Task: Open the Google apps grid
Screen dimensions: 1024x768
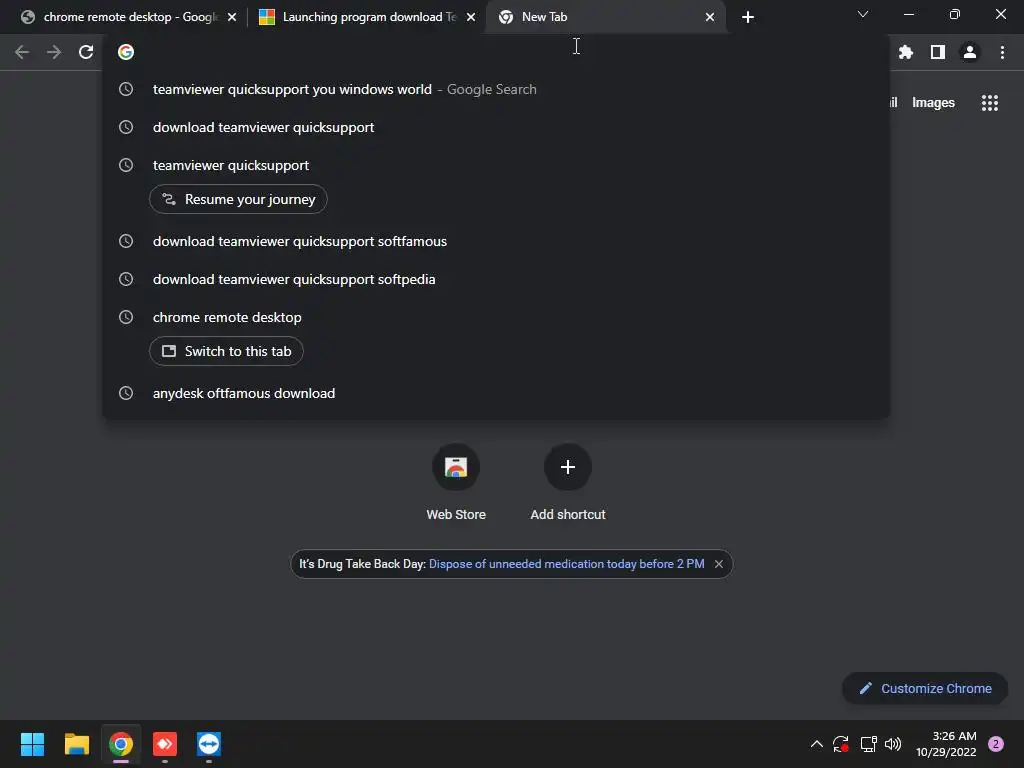Action: (x=989, y=103)
